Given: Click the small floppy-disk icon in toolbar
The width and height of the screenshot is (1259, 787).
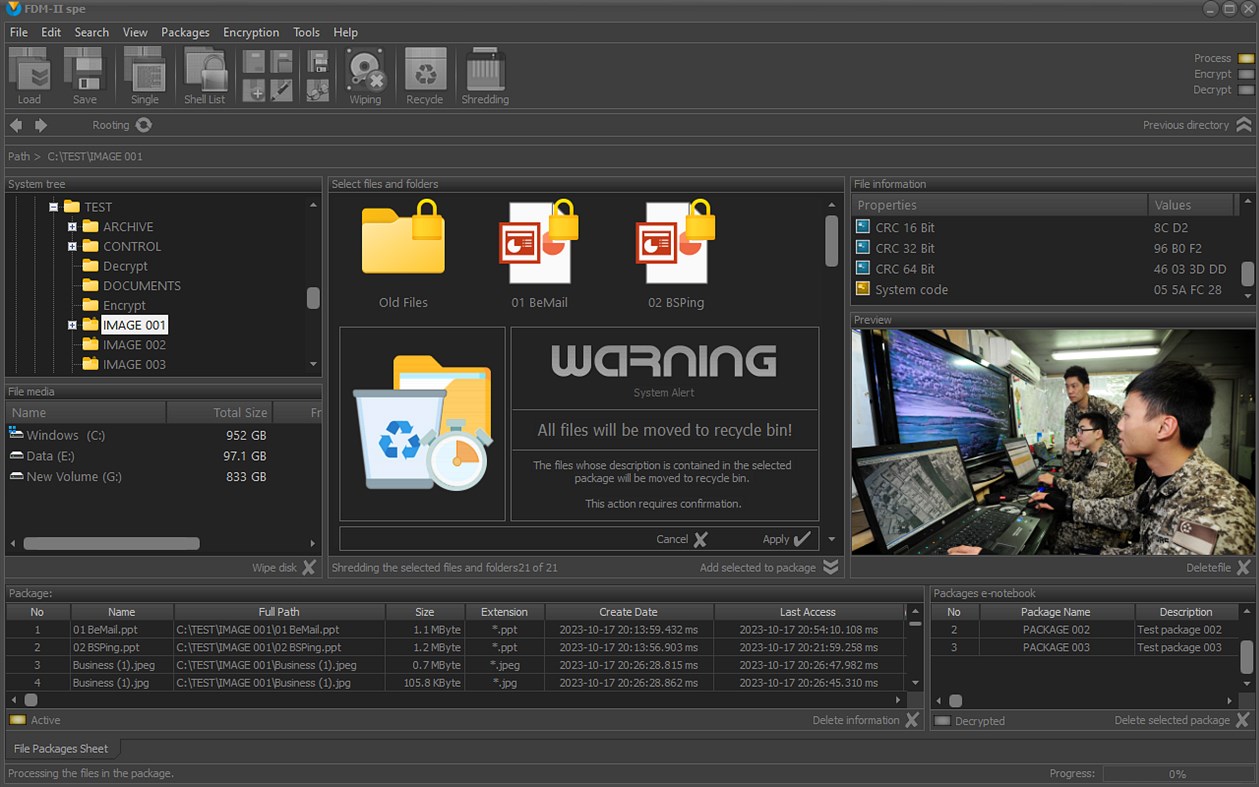Looking at the screenshot, I should pos(318,62).
